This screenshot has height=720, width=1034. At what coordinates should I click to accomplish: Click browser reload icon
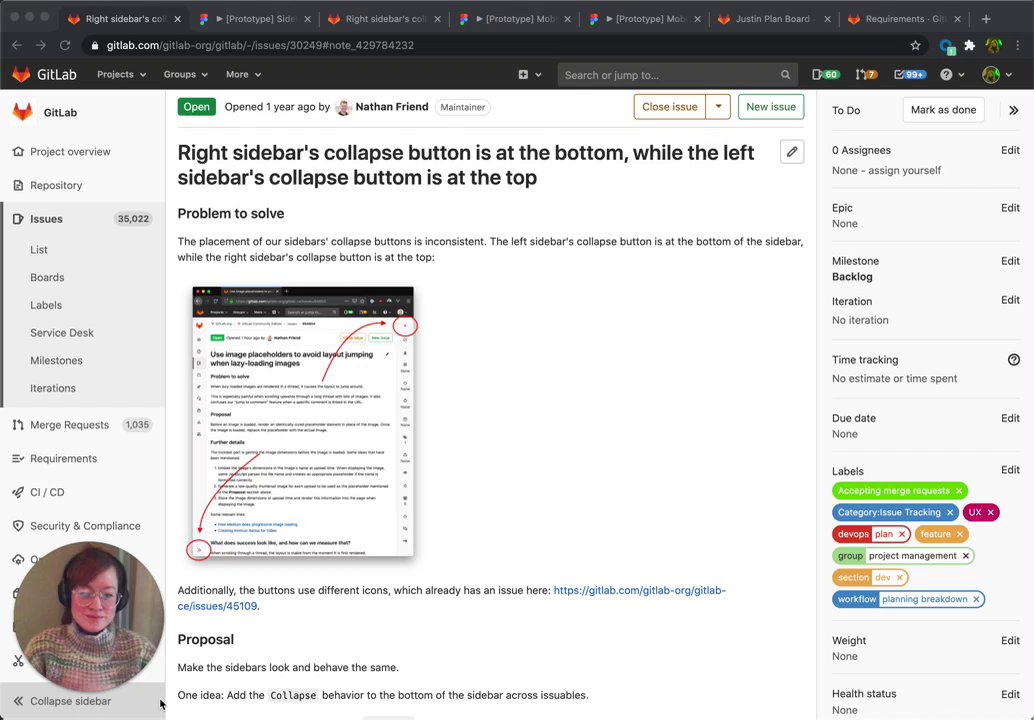[65, 45]
